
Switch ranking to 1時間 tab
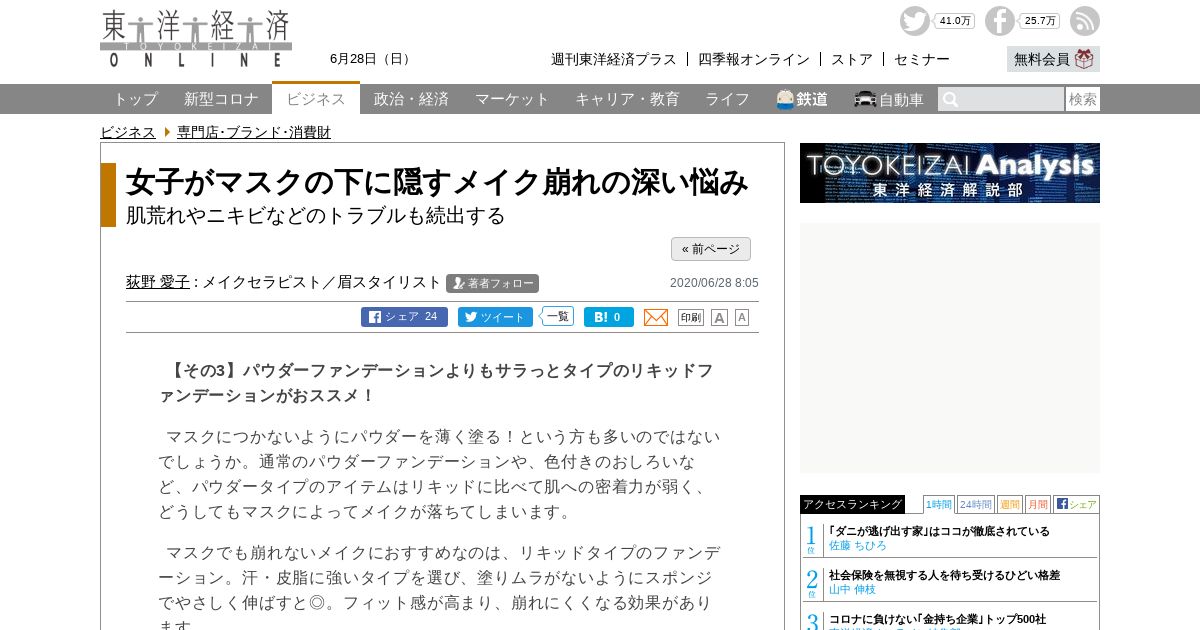939,504
